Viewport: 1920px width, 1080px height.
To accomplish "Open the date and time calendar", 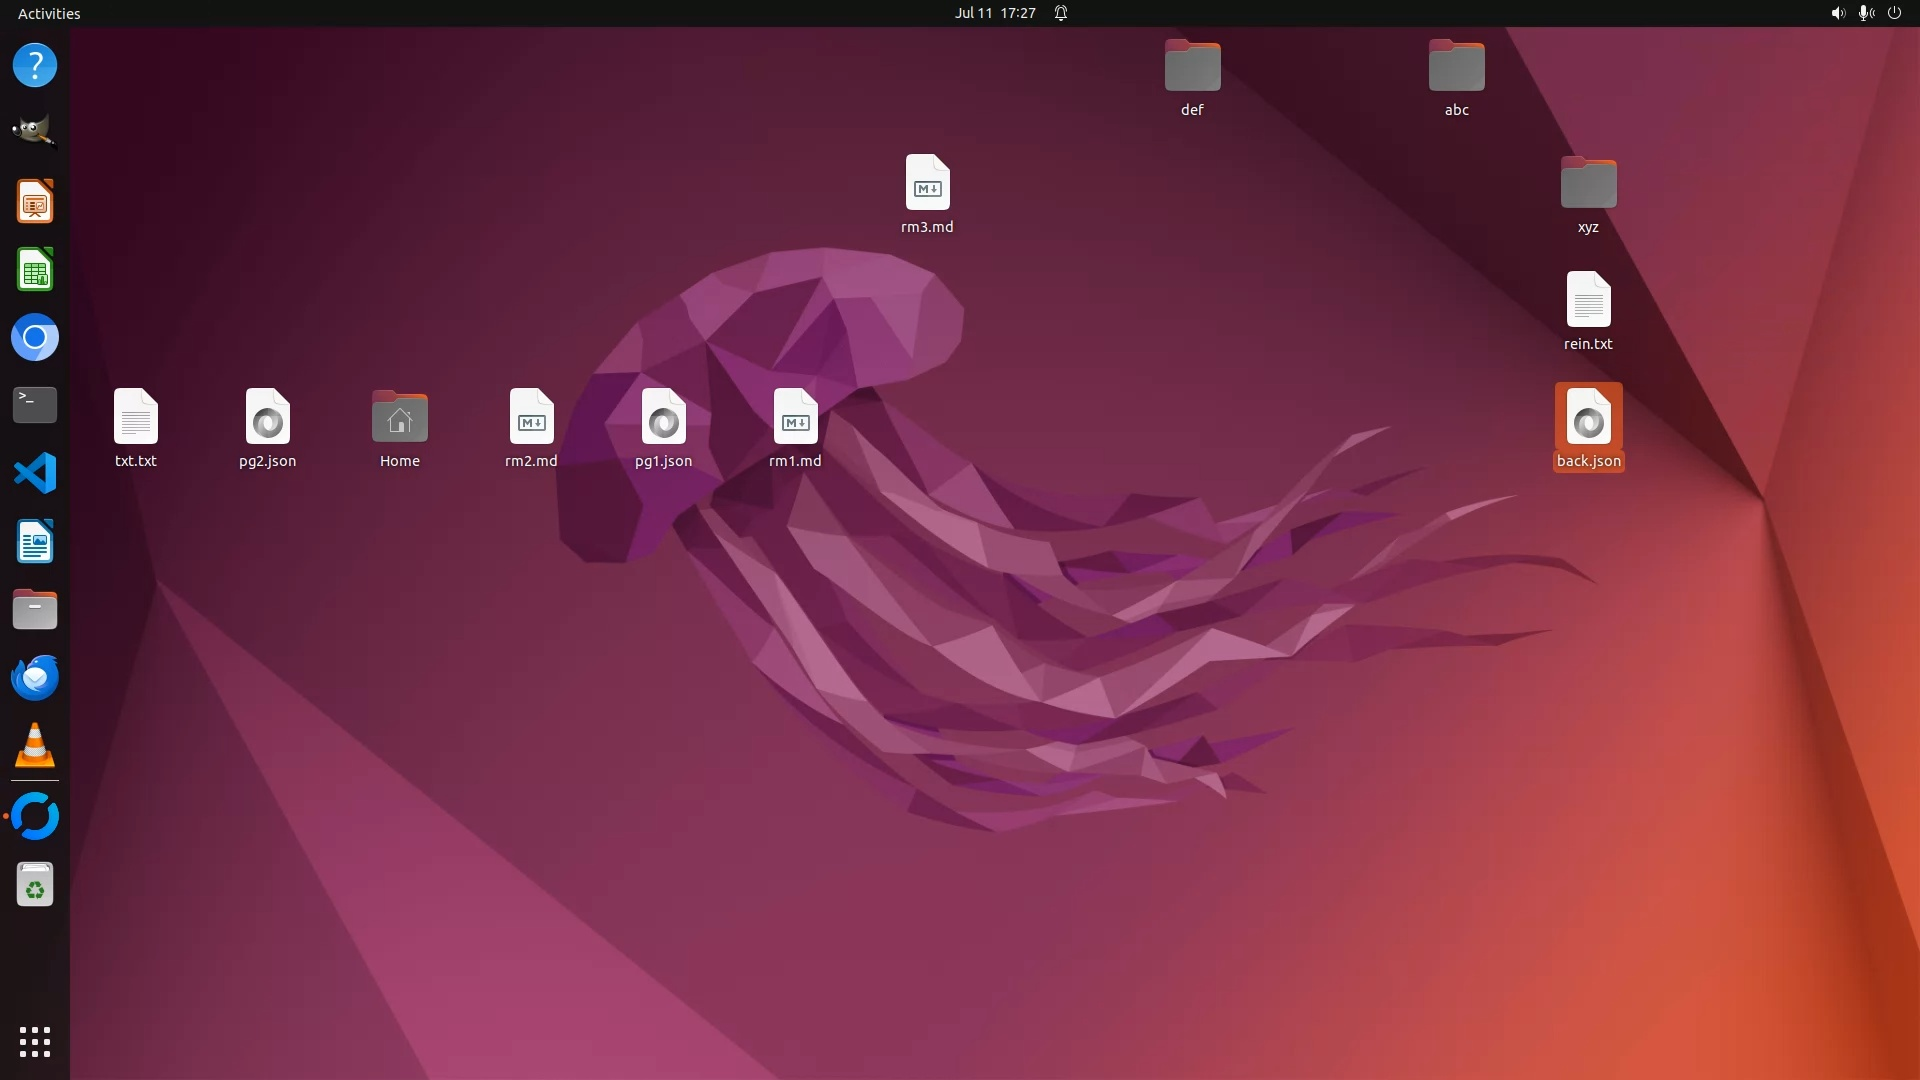I will [x=994, y=13].
